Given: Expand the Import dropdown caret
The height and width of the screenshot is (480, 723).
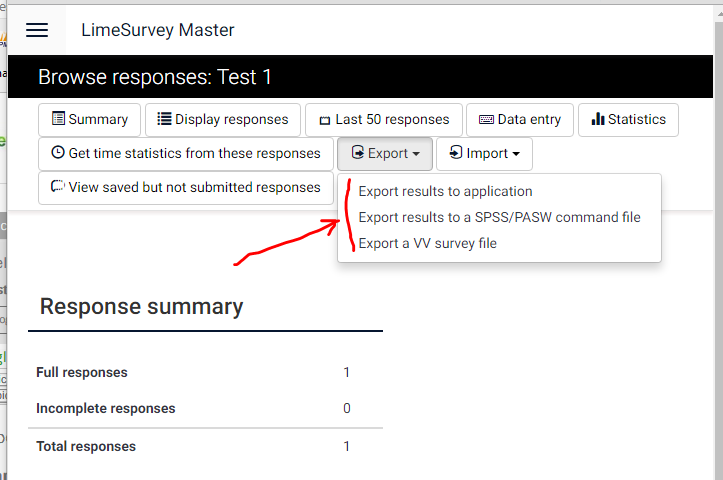Looking at the screenshot, I should [x=516, y=154].
